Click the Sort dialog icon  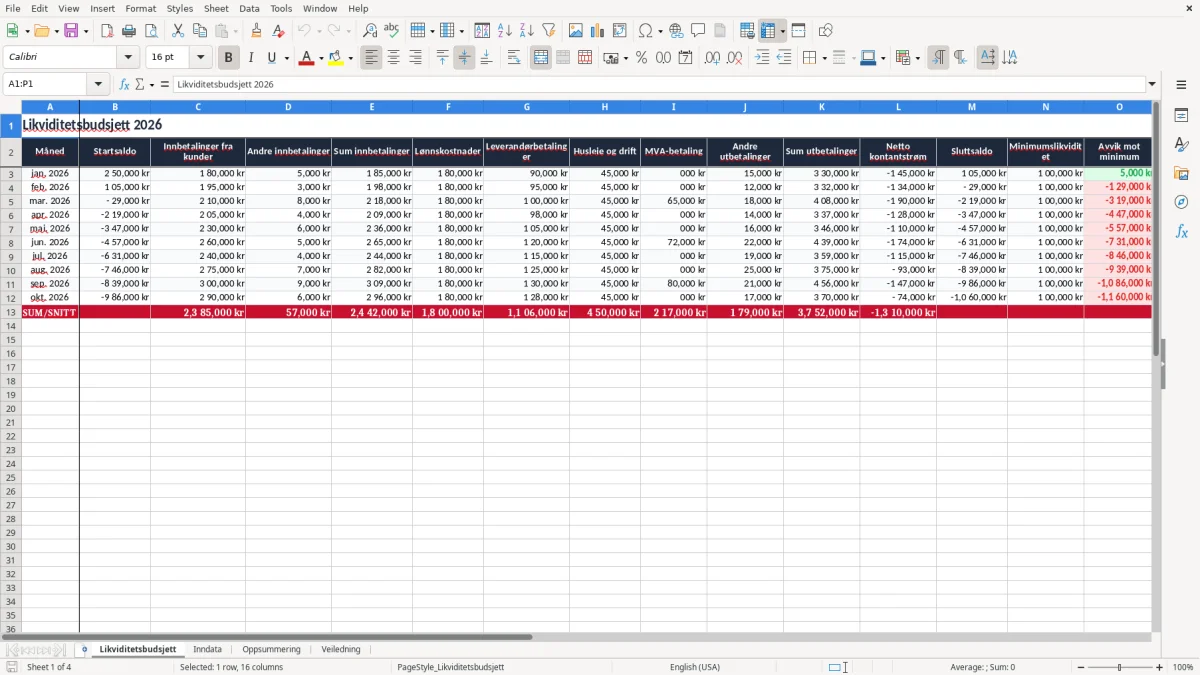click(x=482, y=31)
